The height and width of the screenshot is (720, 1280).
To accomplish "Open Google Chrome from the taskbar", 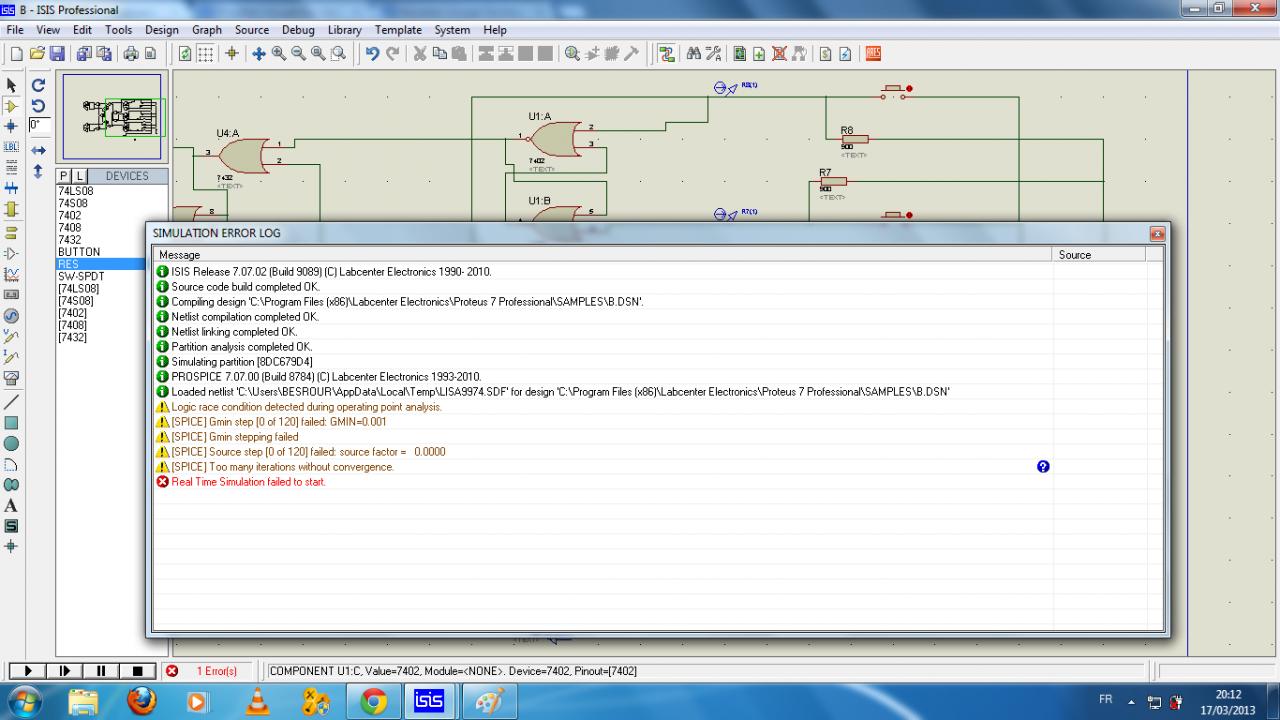I will [374, 702].
